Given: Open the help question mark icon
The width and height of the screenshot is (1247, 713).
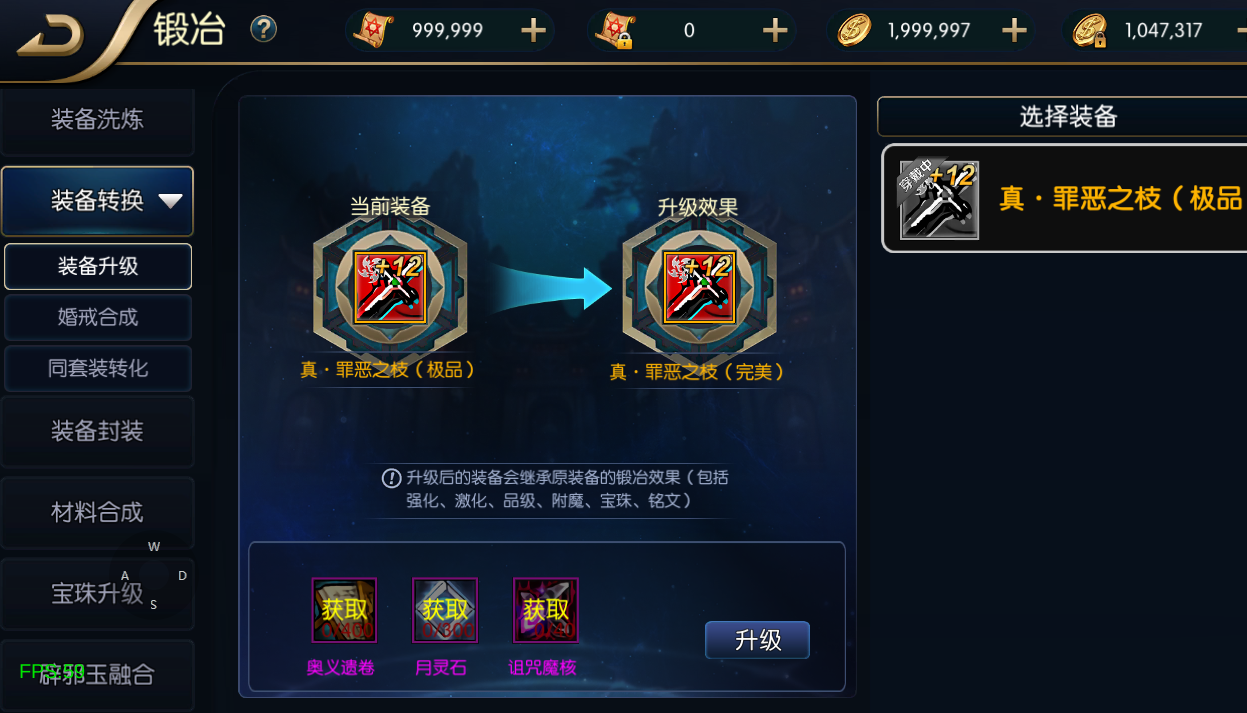Looking at the screenshot, I should [263, 29].
